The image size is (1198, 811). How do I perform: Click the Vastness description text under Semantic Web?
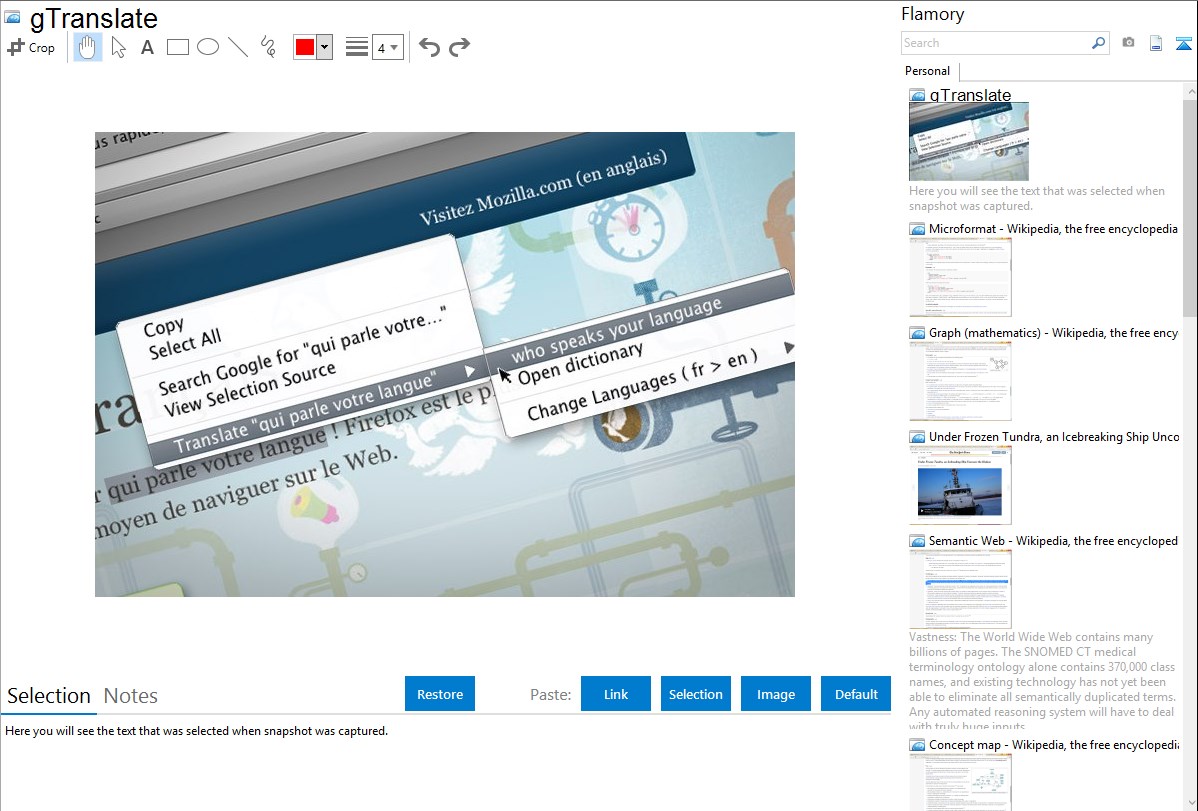[x=1042, y=681]
